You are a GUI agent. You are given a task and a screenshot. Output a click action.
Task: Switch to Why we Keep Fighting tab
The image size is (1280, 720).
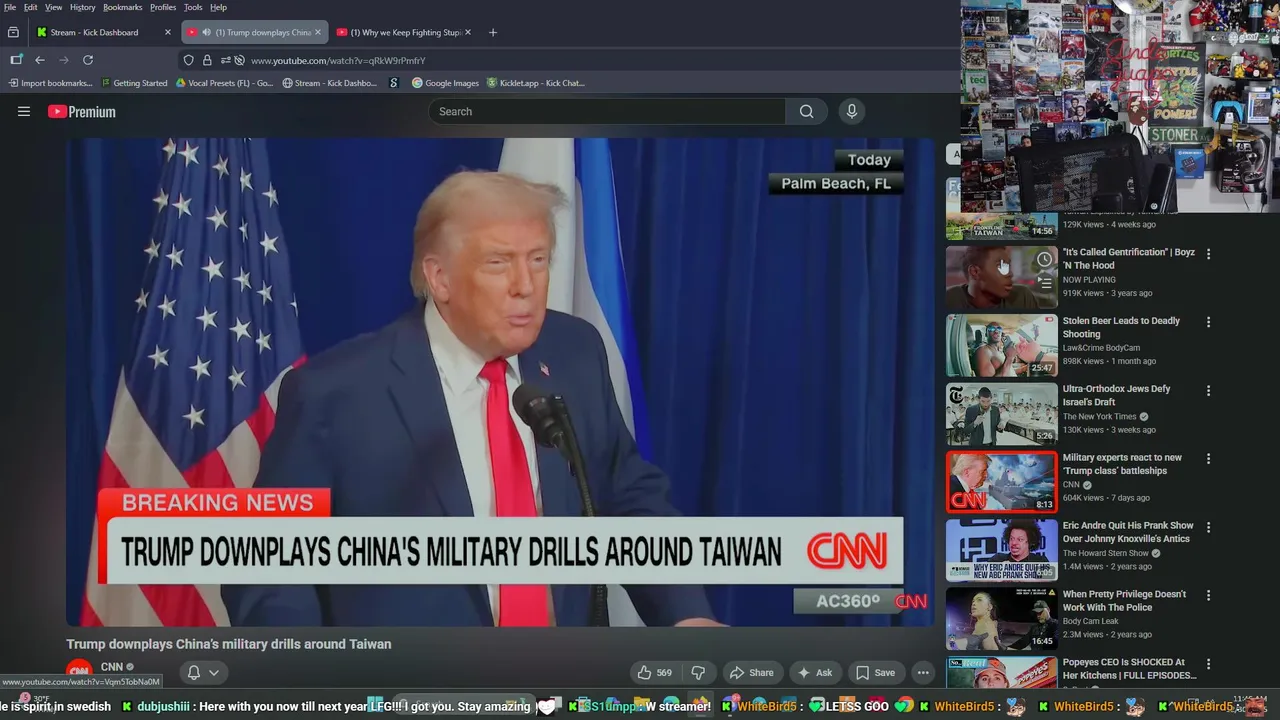pyautogui.click(x=405, y=32)
